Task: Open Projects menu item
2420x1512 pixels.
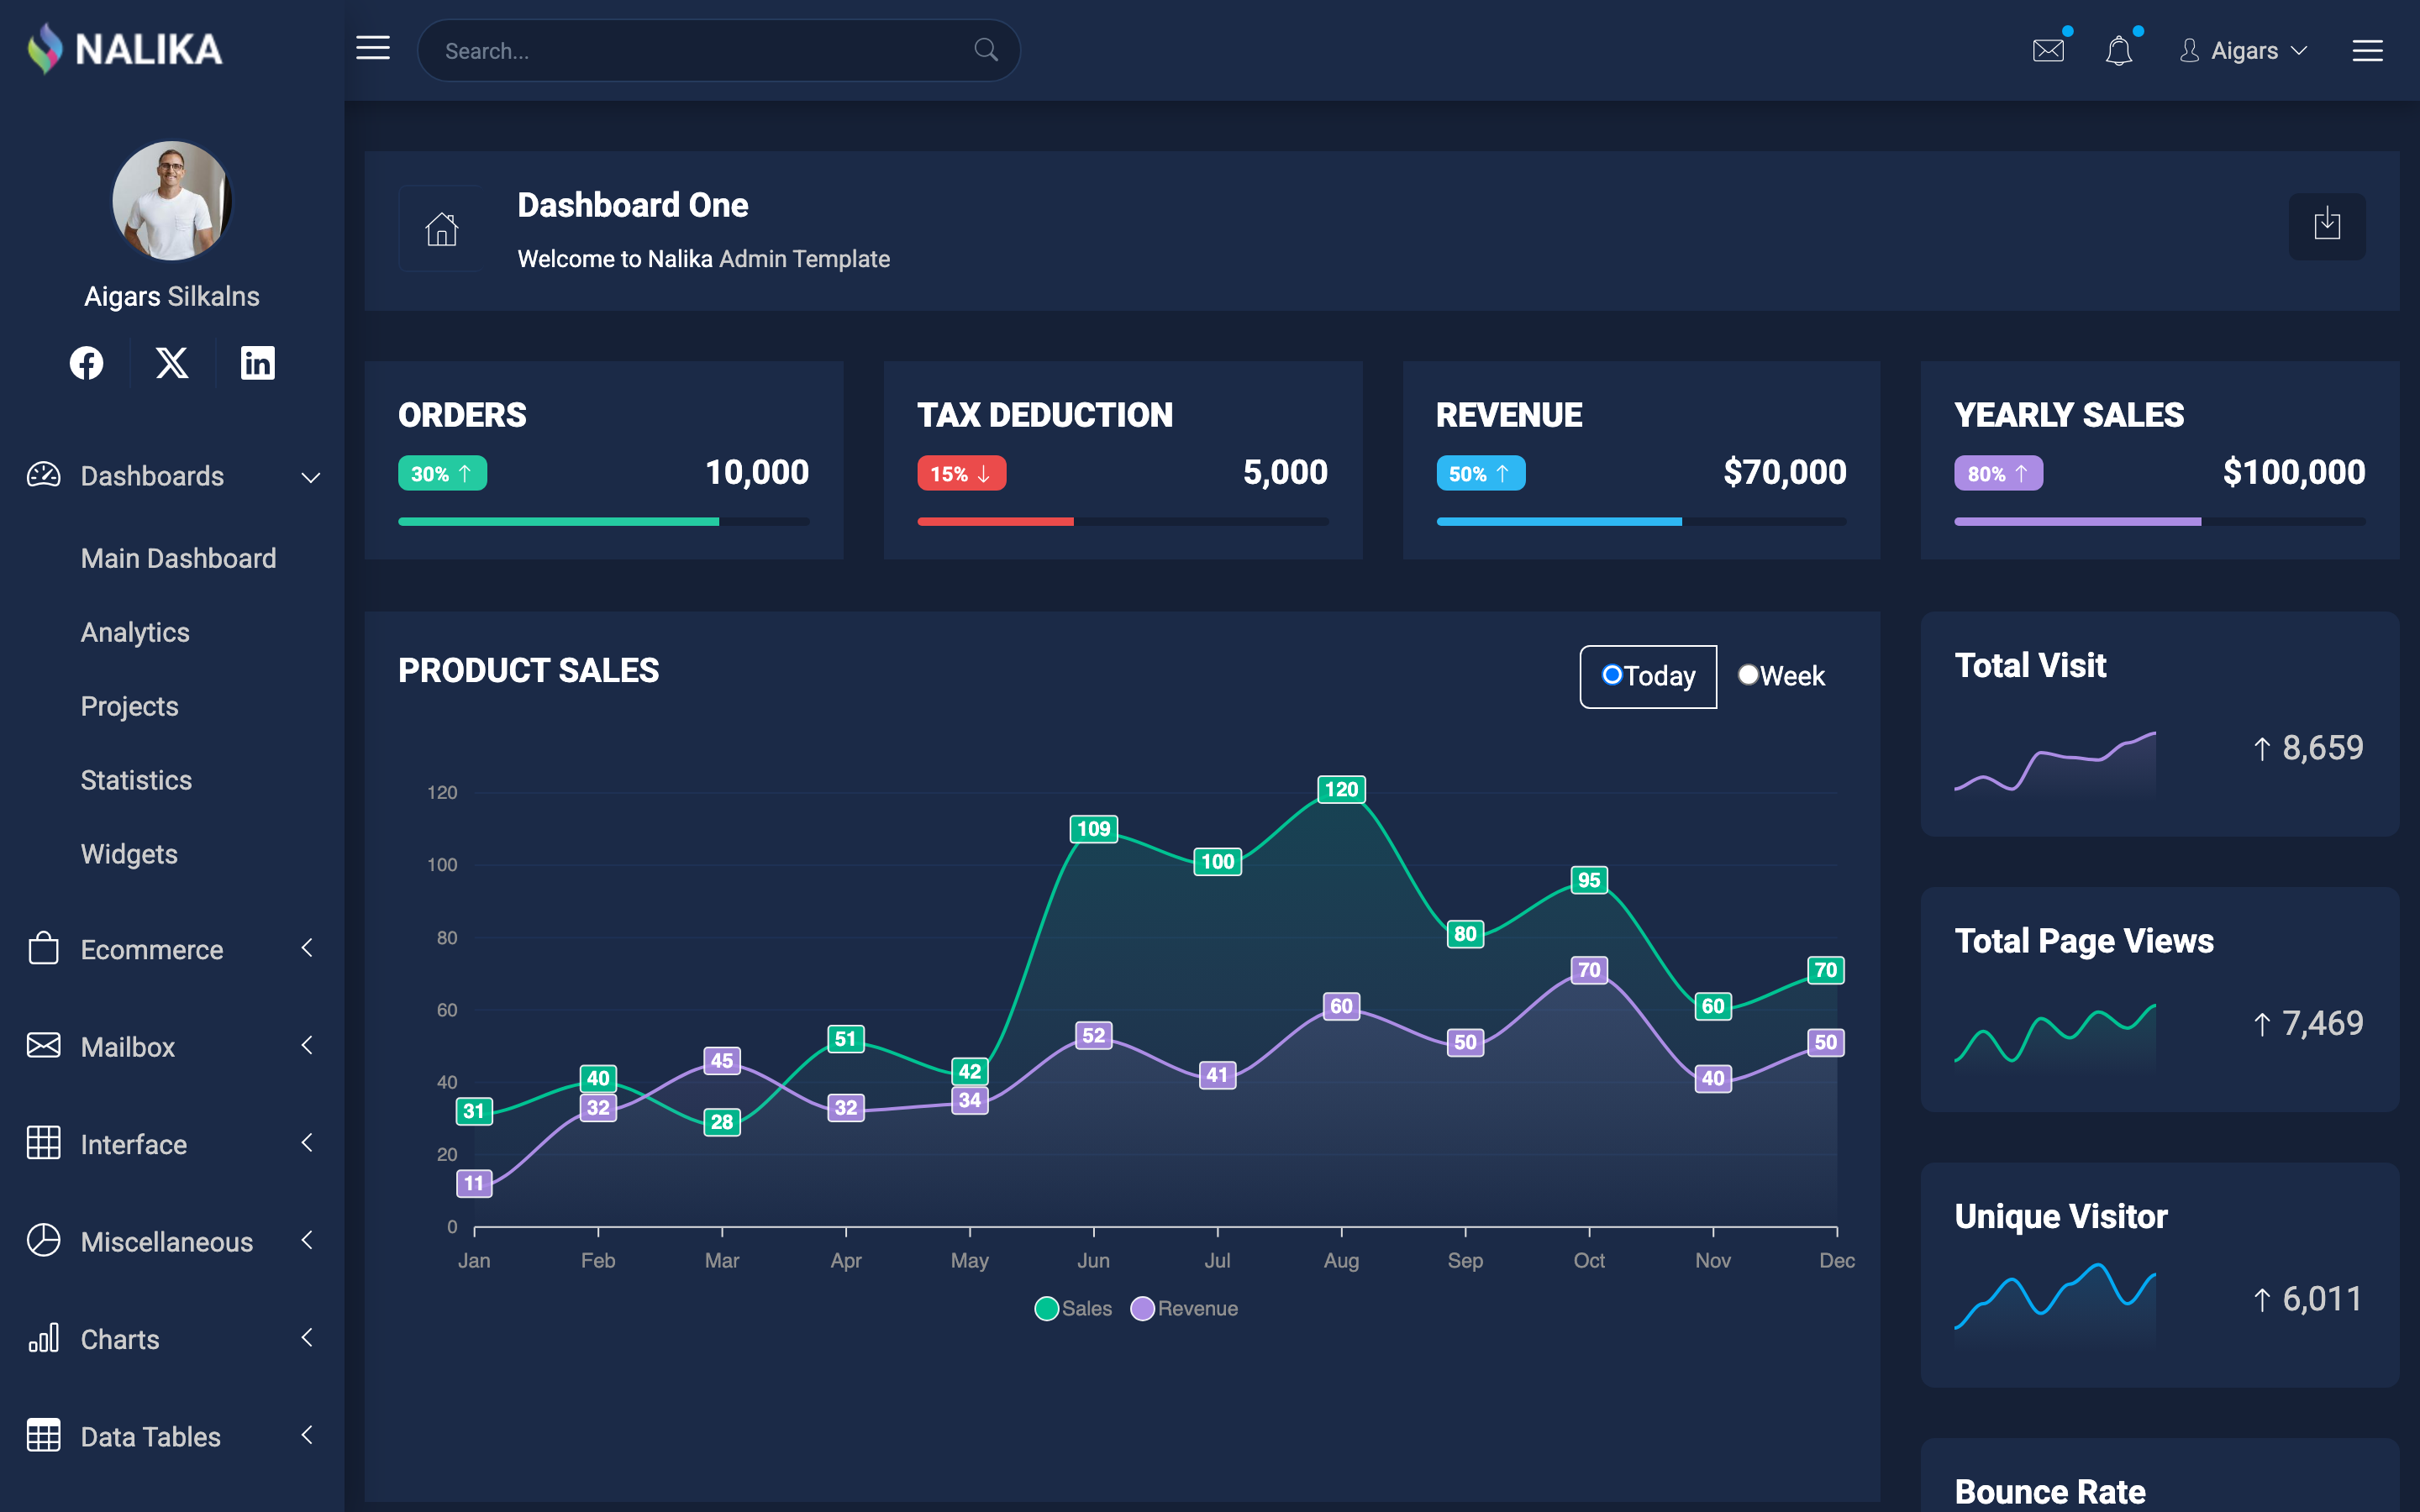Action: coord(129,706)
